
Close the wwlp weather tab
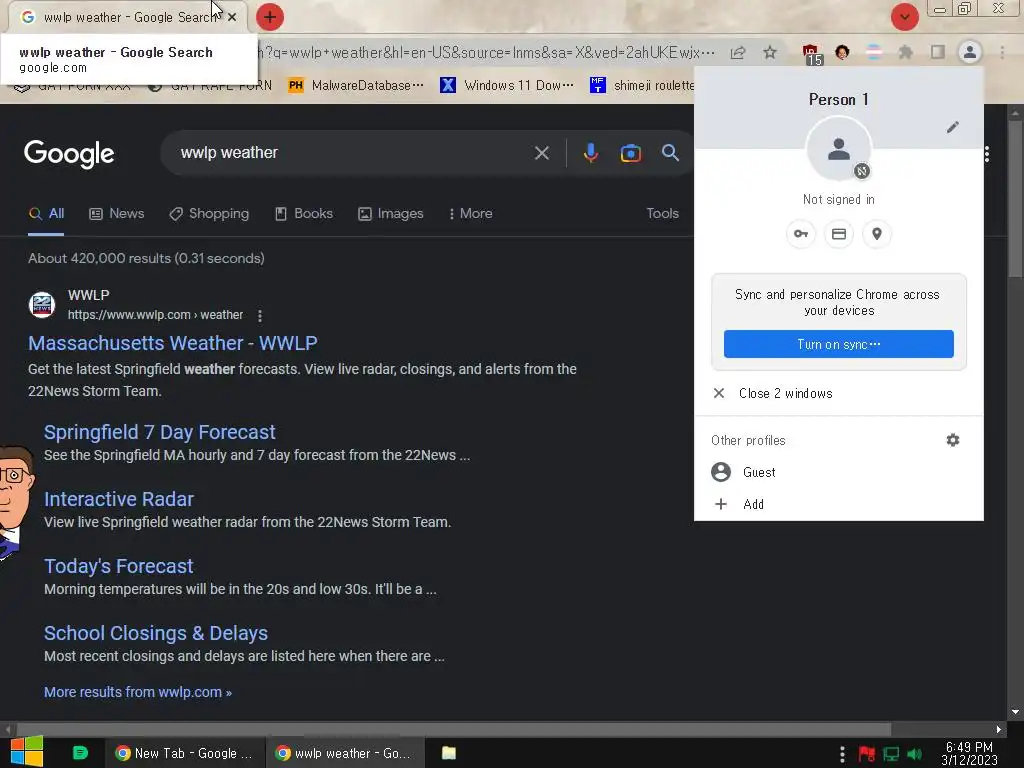(232, 17)
